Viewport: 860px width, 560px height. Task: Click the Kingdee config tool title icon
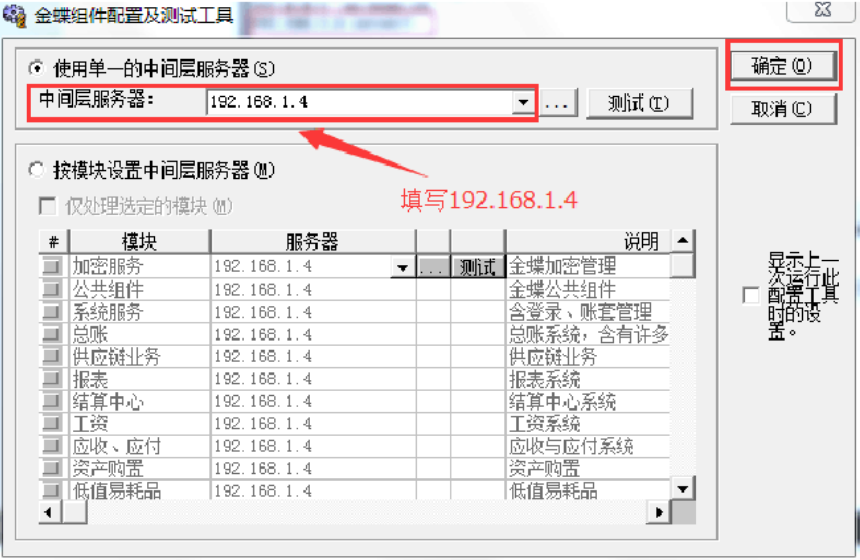(14, 15)
